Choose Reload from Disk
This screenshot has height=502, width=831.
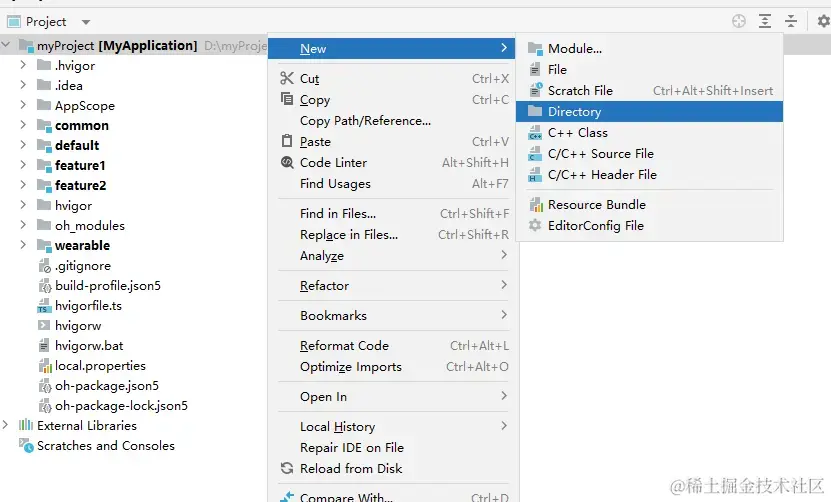[392, 469]
